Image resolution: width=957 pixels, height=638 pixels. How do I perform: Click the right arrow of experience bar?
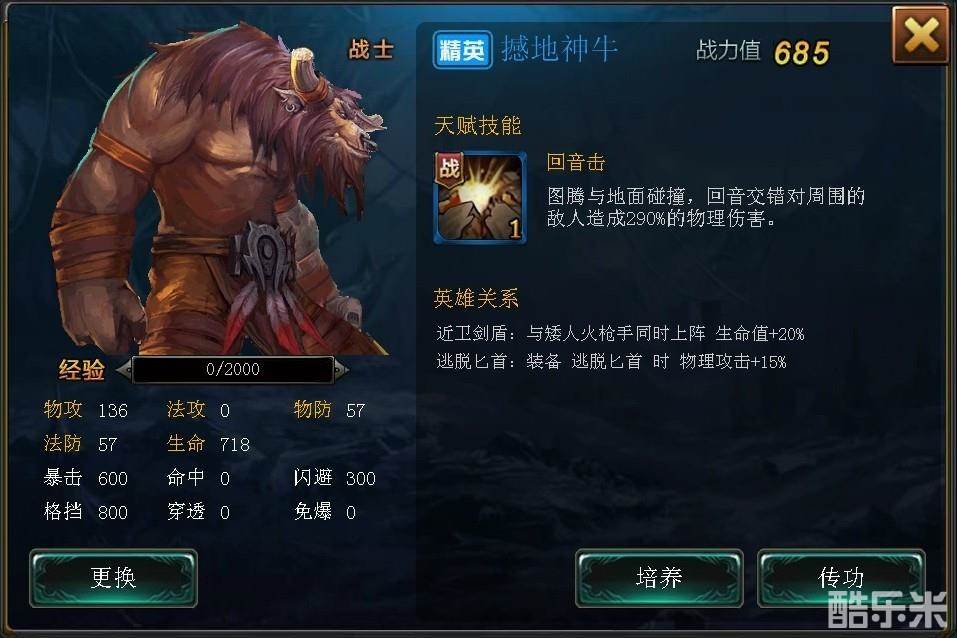pos(341,369)
